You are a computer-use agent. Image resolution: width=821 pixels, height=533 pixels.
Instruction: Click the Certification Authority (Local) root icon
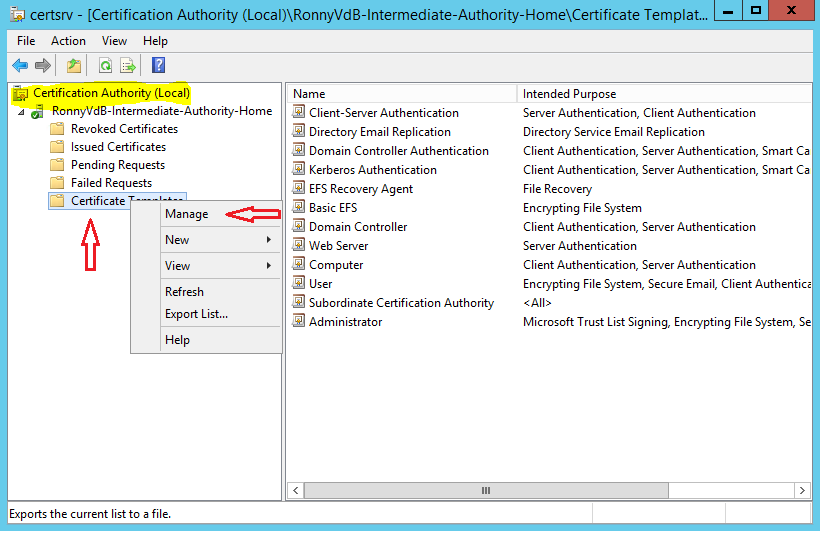tap(20, 93)
